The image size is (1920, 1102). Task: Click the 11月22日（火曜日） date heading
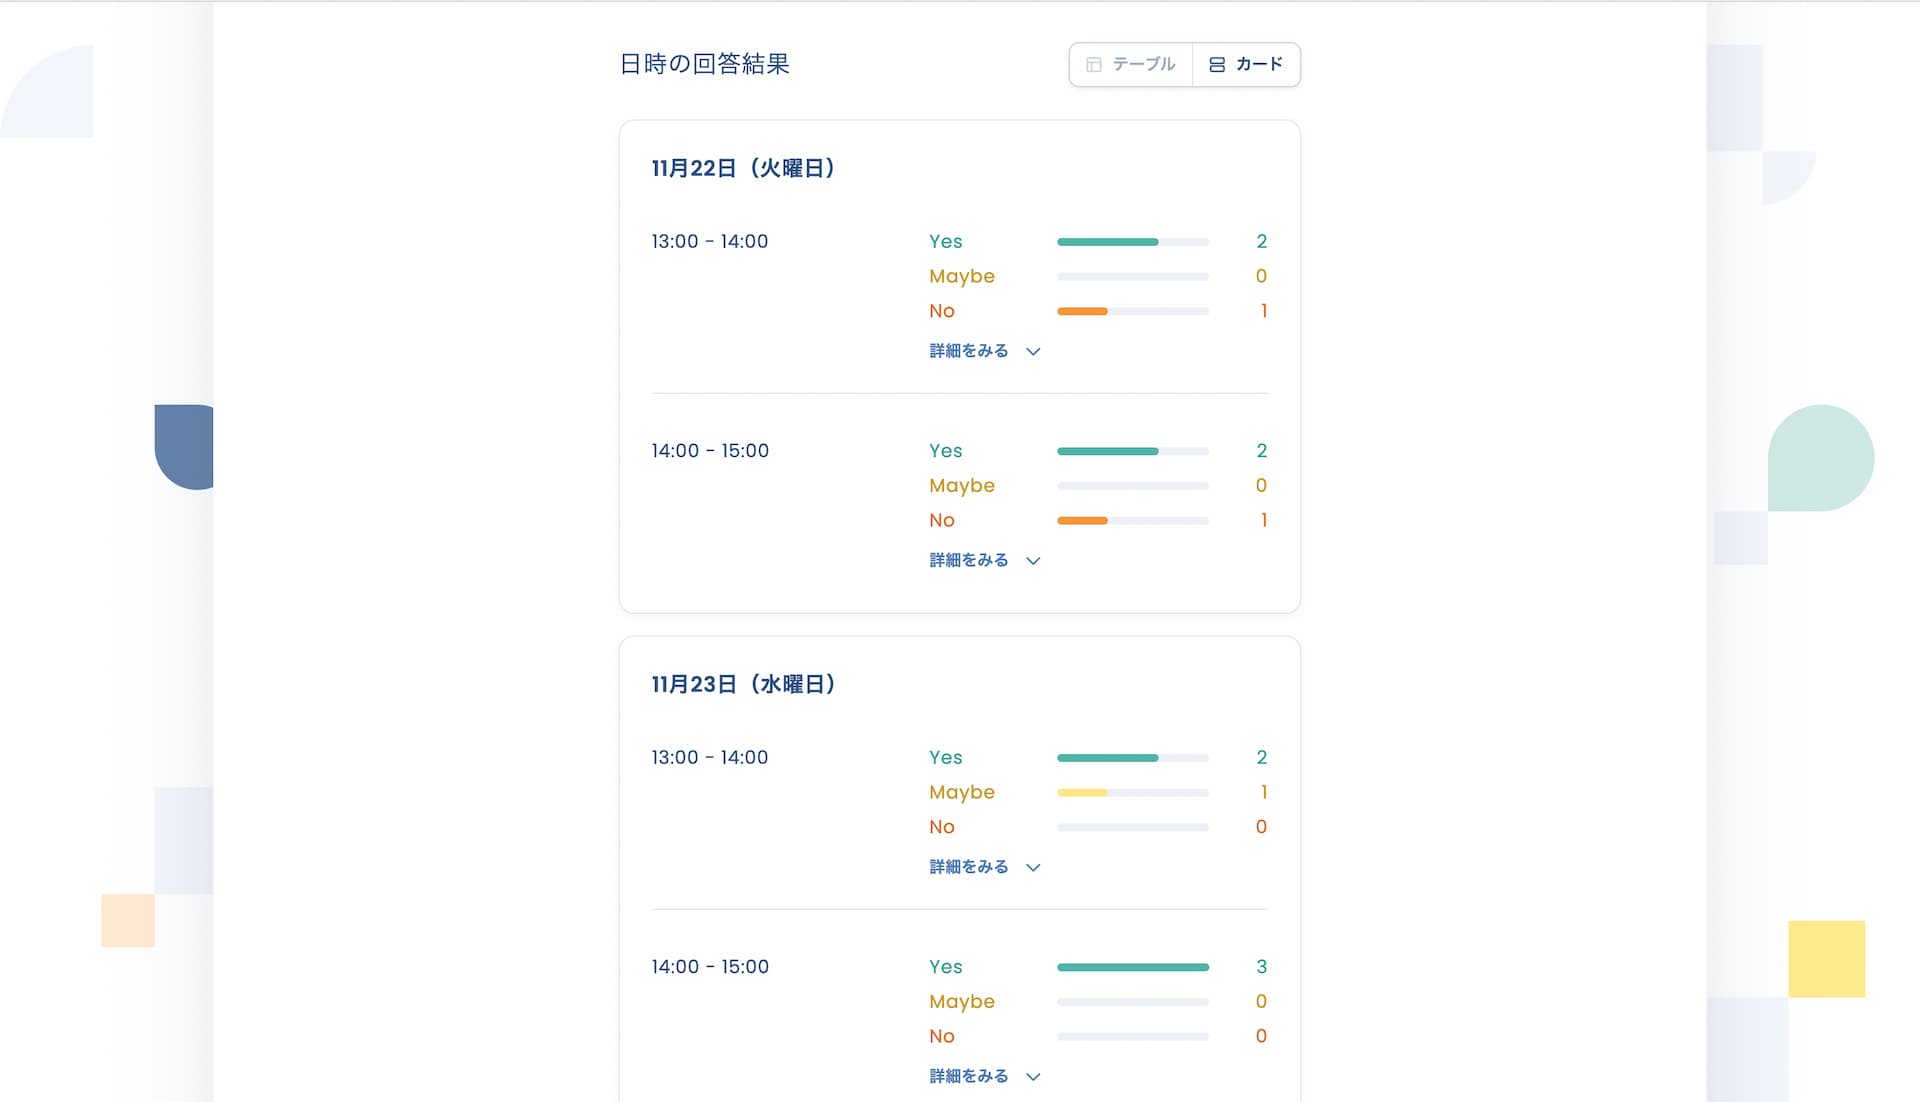click(743, 168)
